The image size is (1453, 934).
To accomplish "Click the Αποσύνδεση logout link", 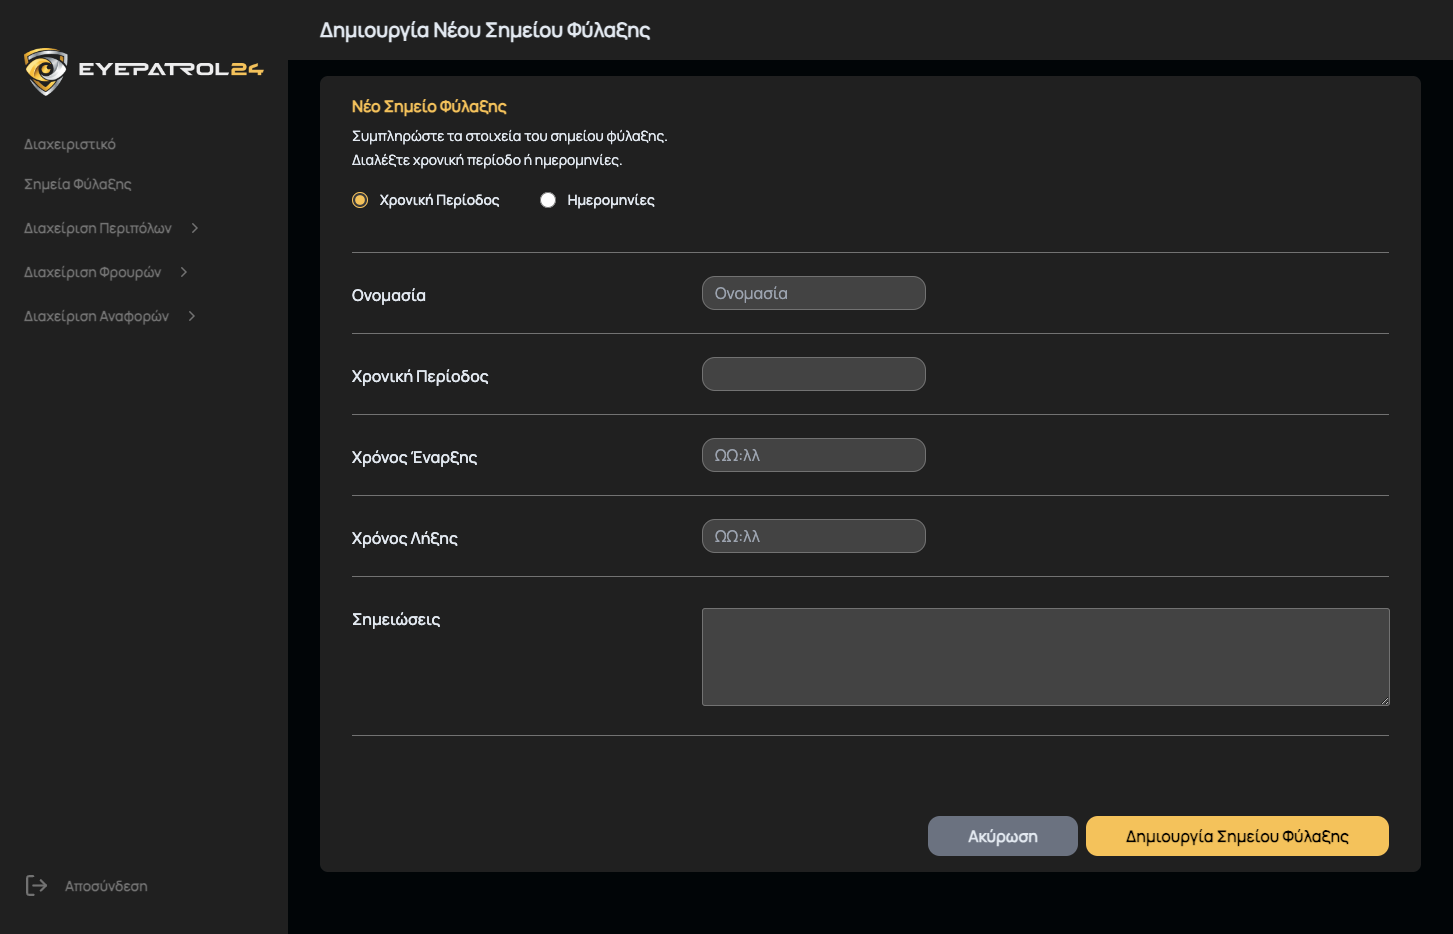I will [x=106, y=886].
